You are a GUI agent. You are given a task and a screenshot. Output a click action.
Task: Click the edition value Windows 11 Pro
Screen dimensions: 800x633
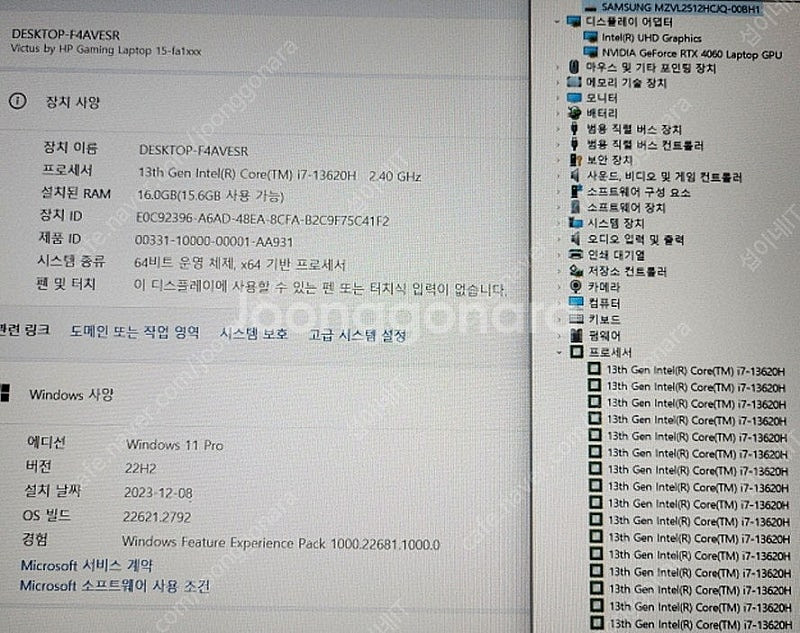tap(174, 445)
